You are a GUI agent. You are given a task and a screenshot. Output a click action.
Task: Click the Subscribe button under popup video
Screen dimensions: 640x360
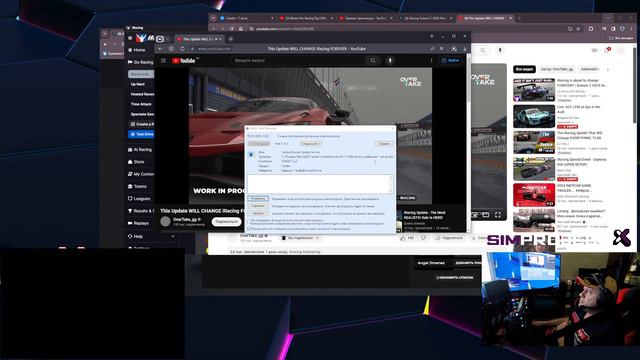click(x=227, y=222)
